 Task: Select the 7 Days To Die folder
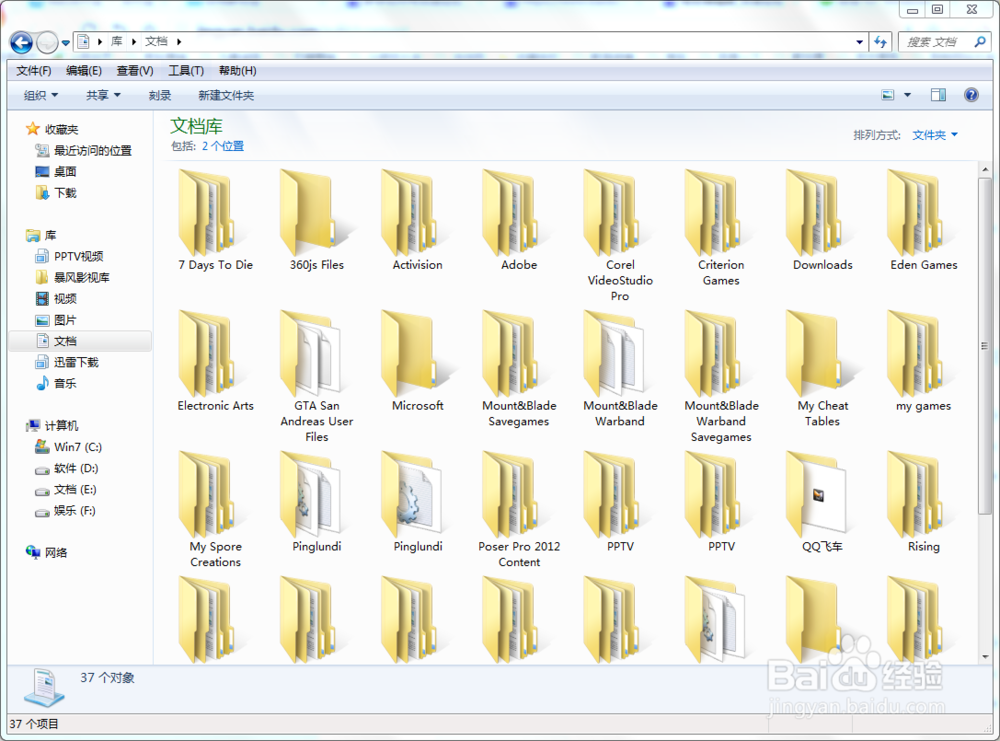(216, 221)
